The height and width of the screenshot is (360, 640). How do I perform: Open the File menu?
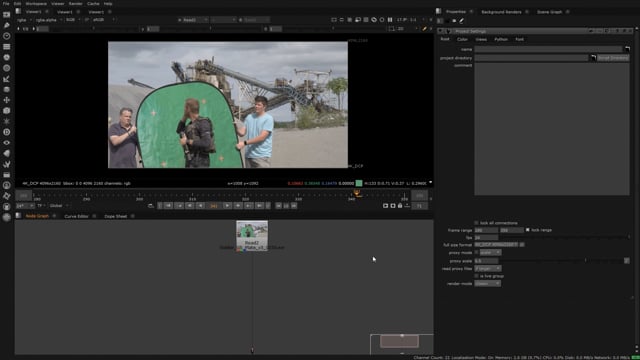point(6,4)
